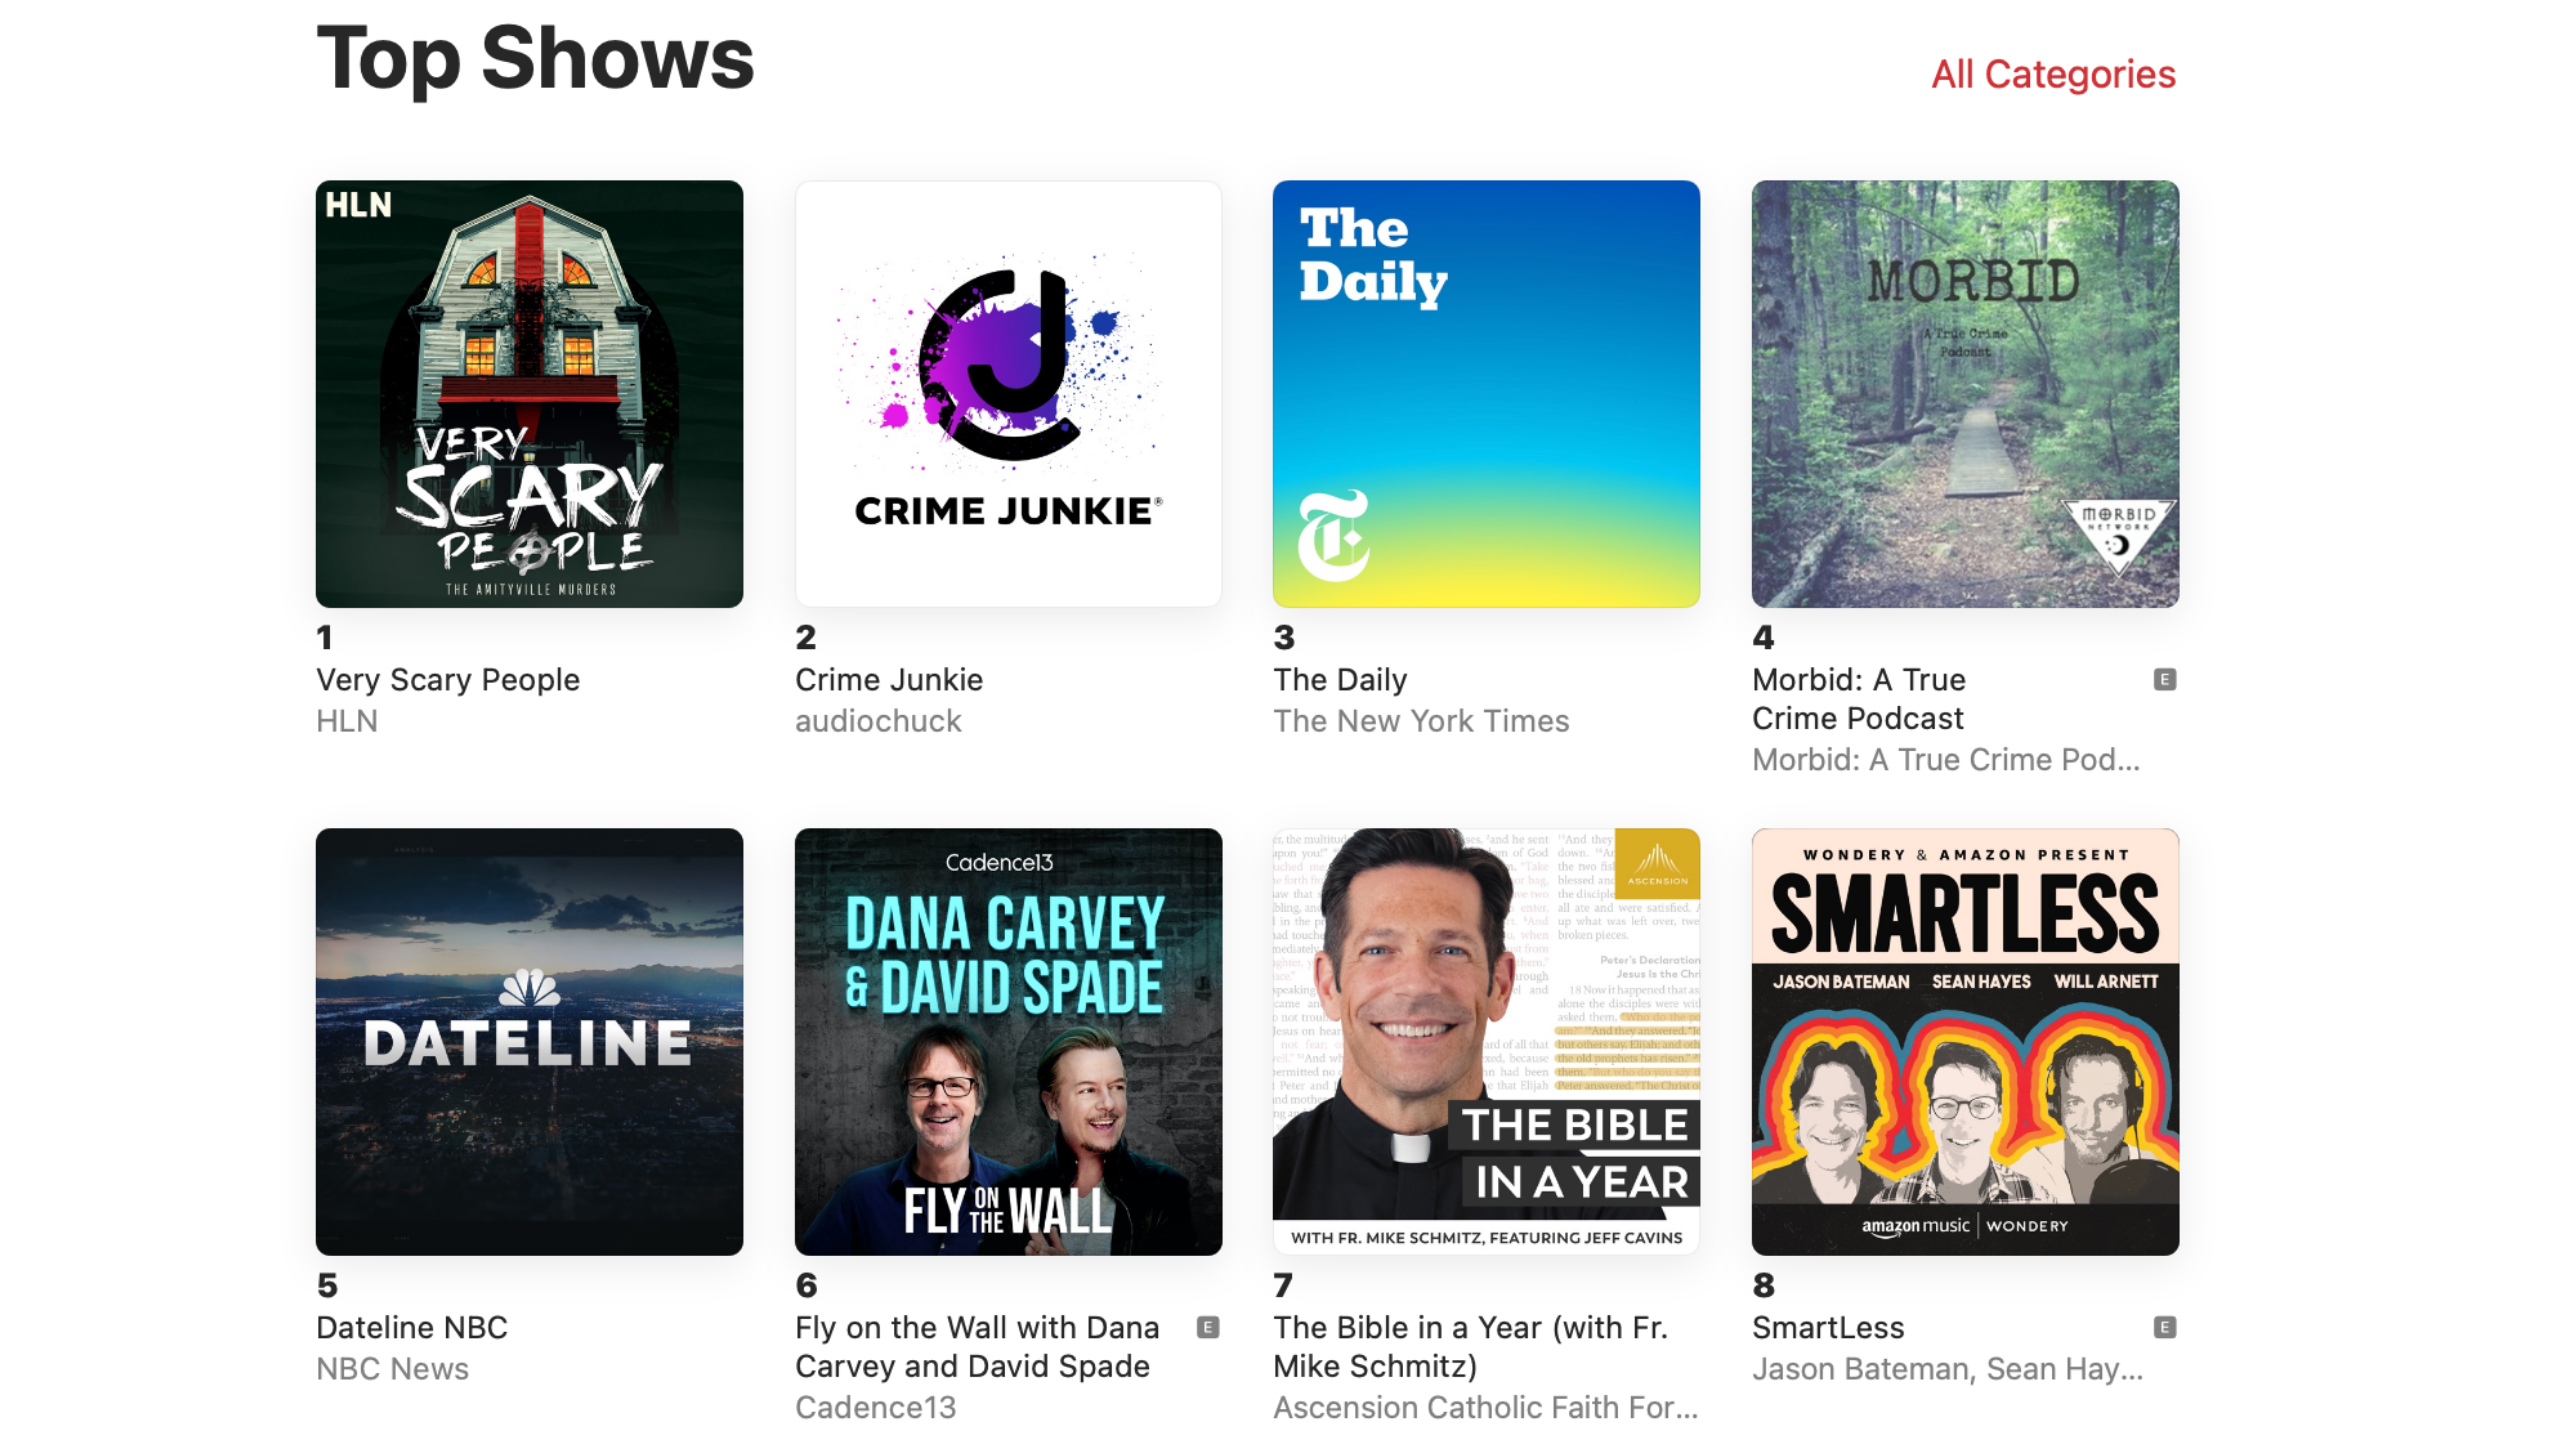The height and width of the screenshot is (1440, 2560).
Task: Select The Daily podcast artwork
Action: 1486,394
